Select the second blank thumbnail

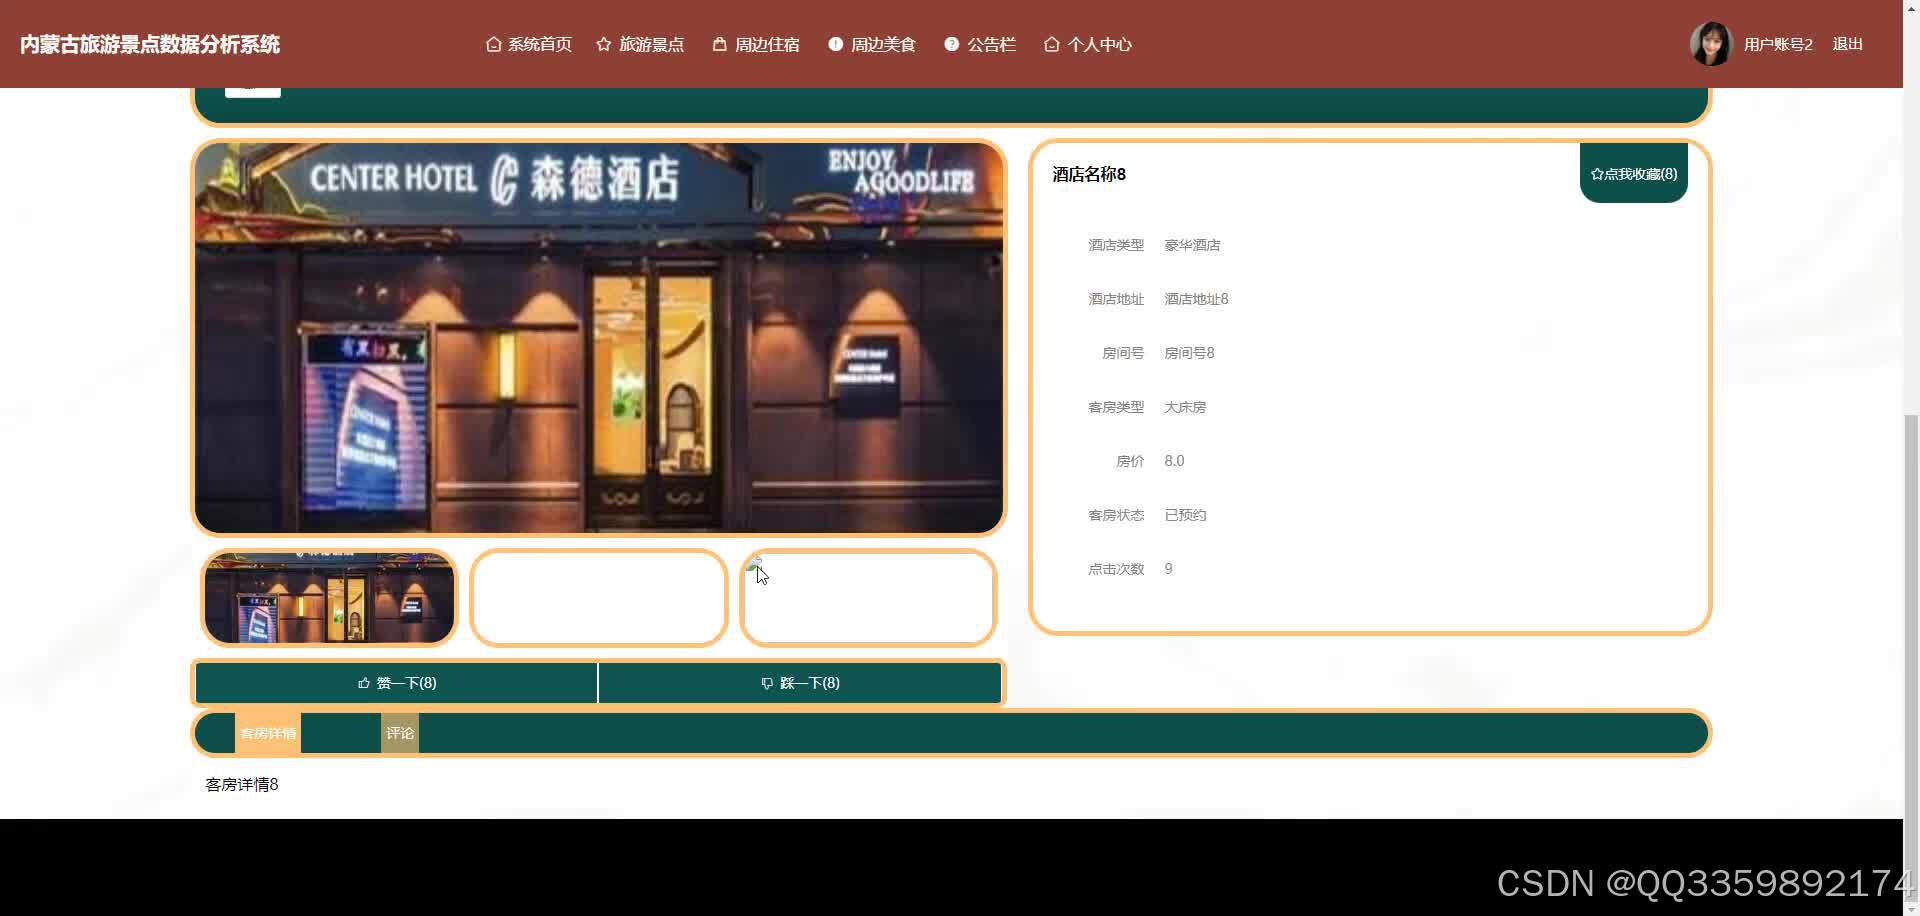pyautogui.click(x=598, y=597)
